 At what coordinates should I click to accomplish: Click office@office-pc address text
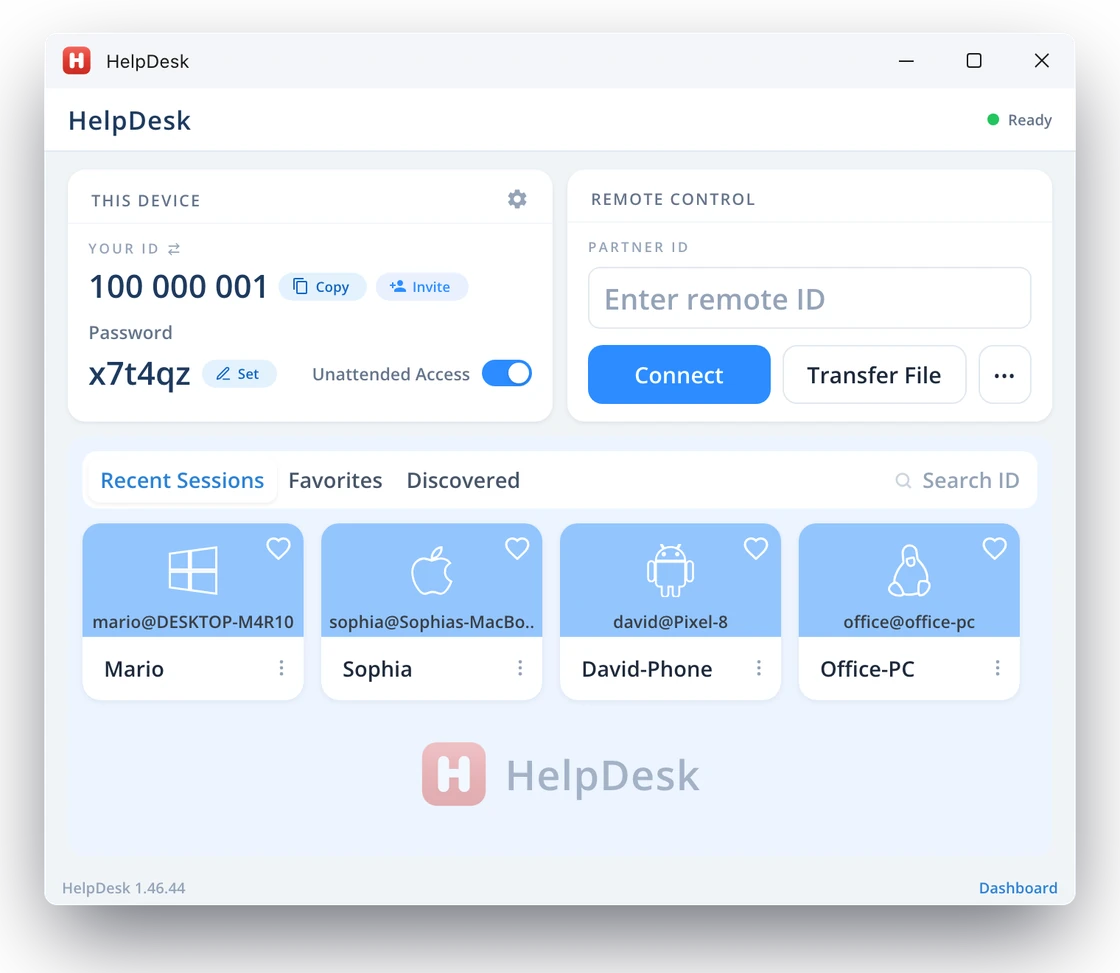click(x=909, y=622)
